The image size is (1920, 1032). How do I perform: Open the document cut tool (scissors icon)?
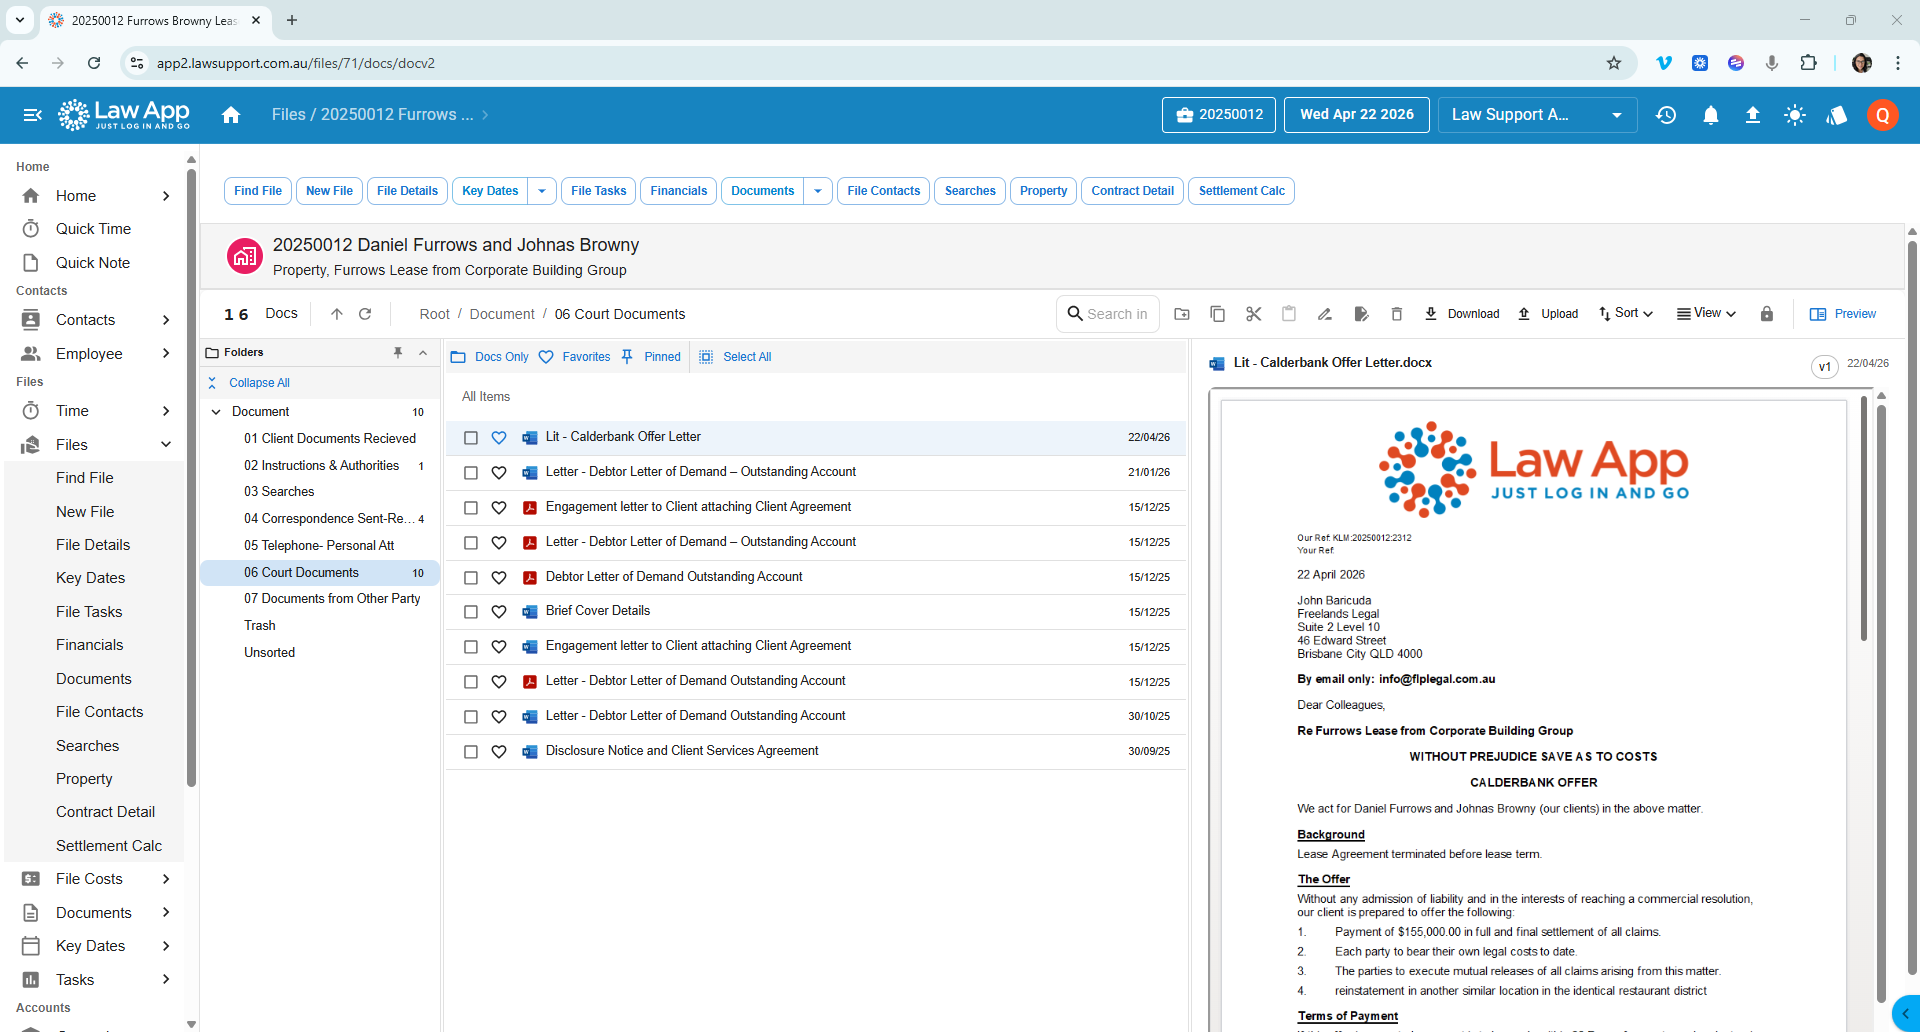click(x=1253, y=313)
